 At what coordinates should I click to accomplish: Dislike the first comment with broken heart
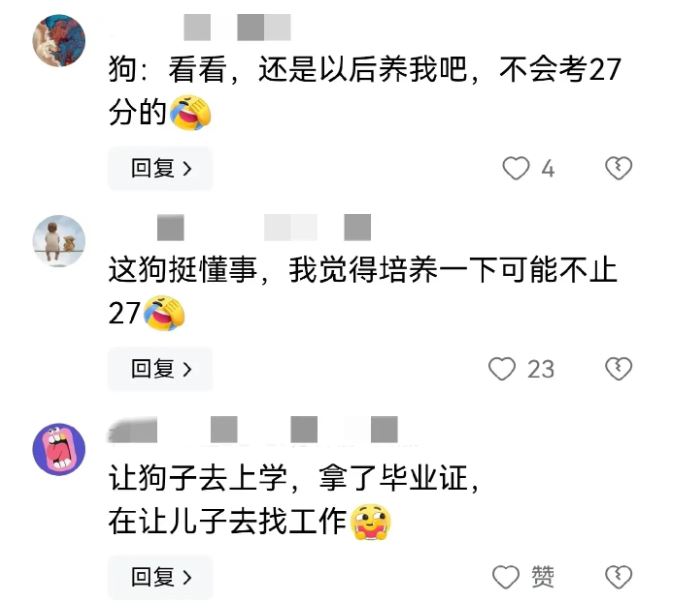point(618,168)
